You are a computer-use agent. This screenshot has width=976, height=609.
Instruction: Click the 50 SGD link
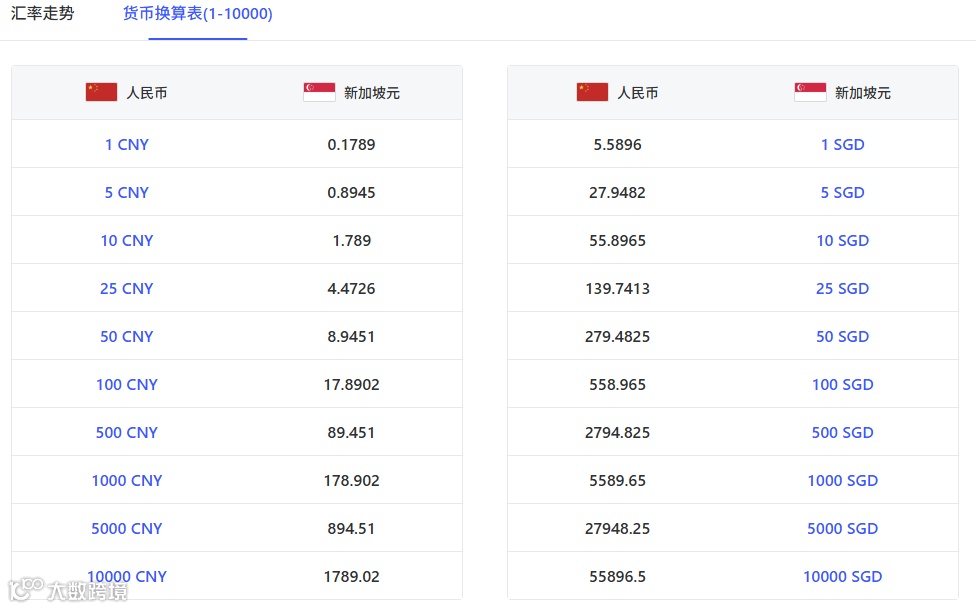pyautogui.click(x=843, y=336)
